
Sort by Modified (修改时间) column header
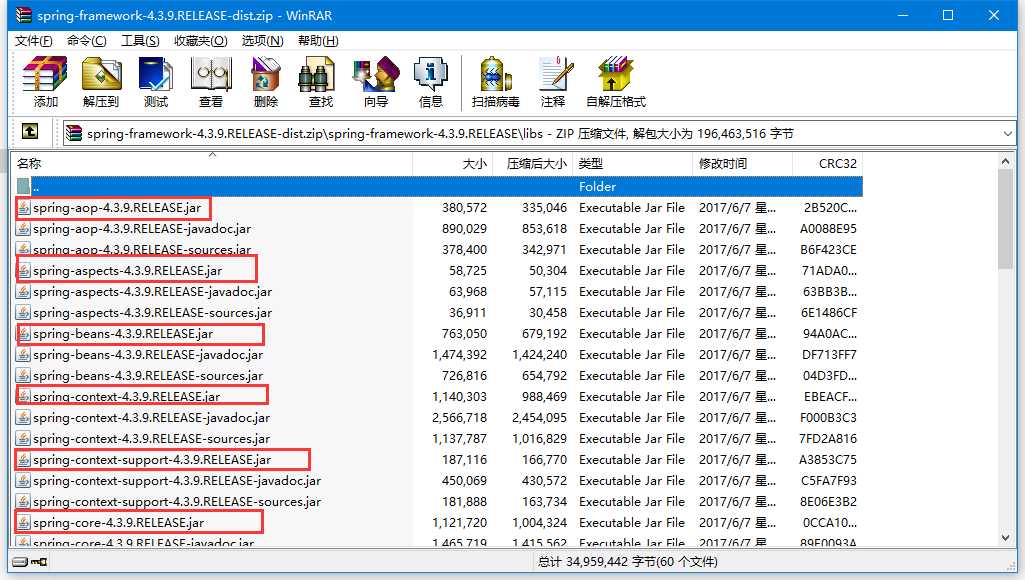coord(742,163)
